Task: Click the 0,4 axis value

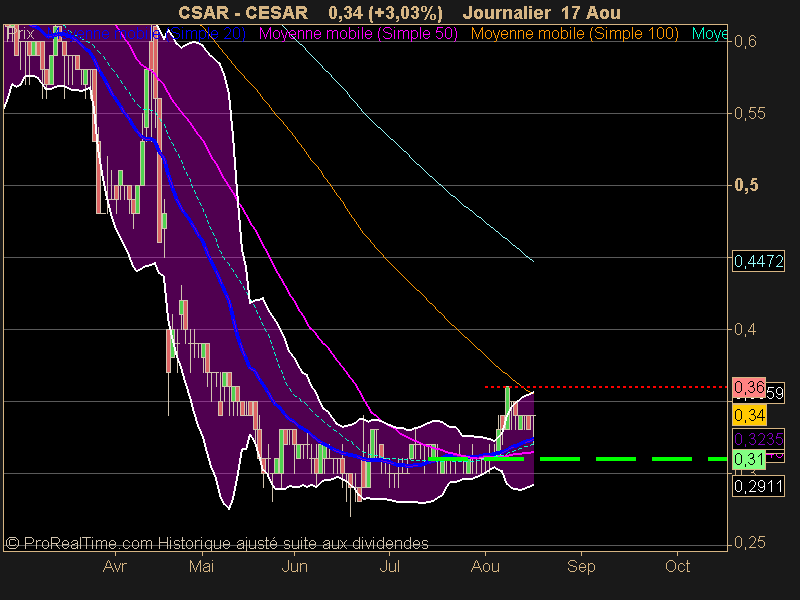Action: point(745,329)
